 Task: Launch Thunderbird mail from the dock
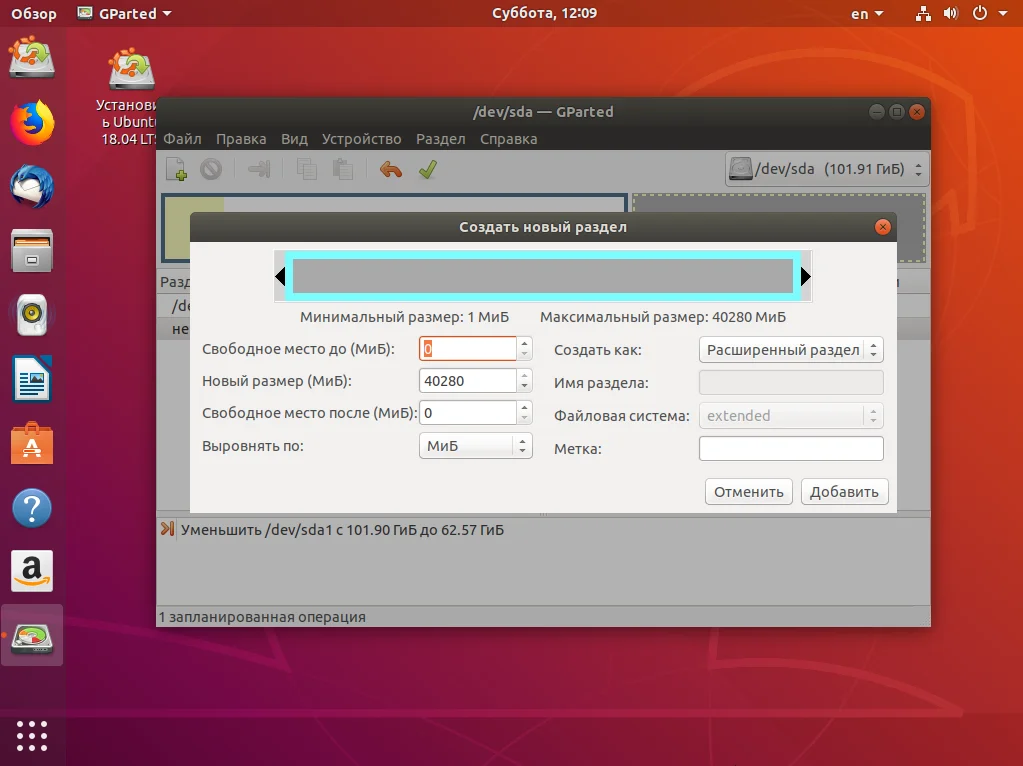pos(31,186)
